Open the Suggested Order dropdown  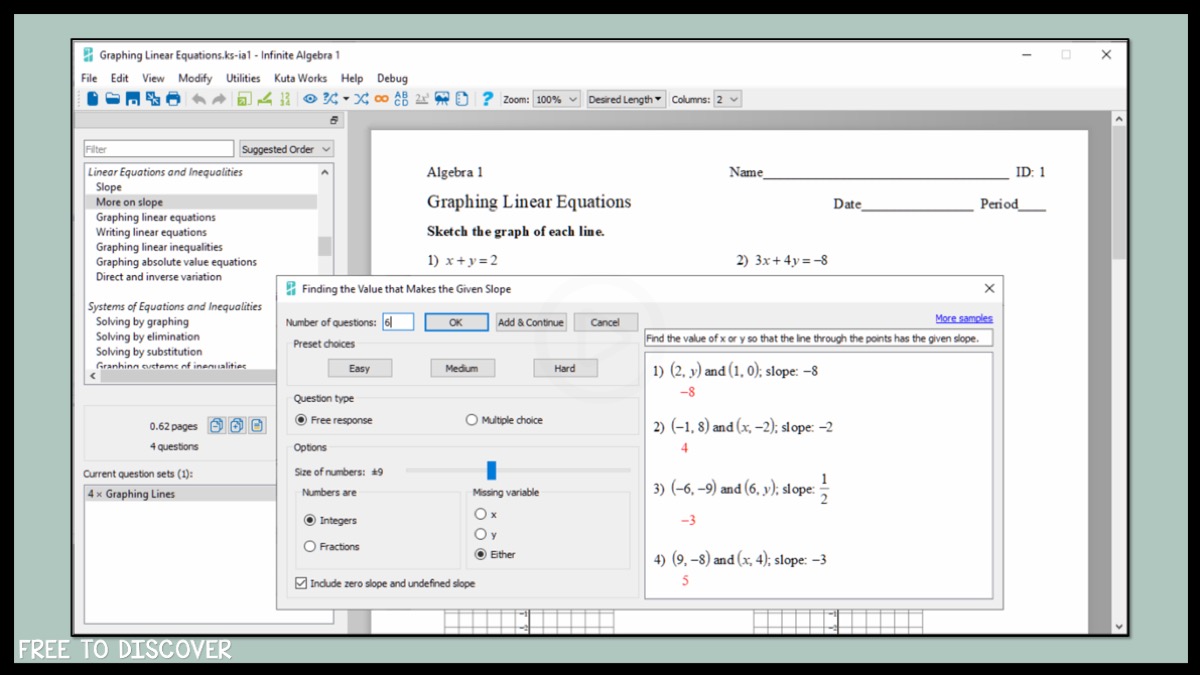tap(286, 149)
